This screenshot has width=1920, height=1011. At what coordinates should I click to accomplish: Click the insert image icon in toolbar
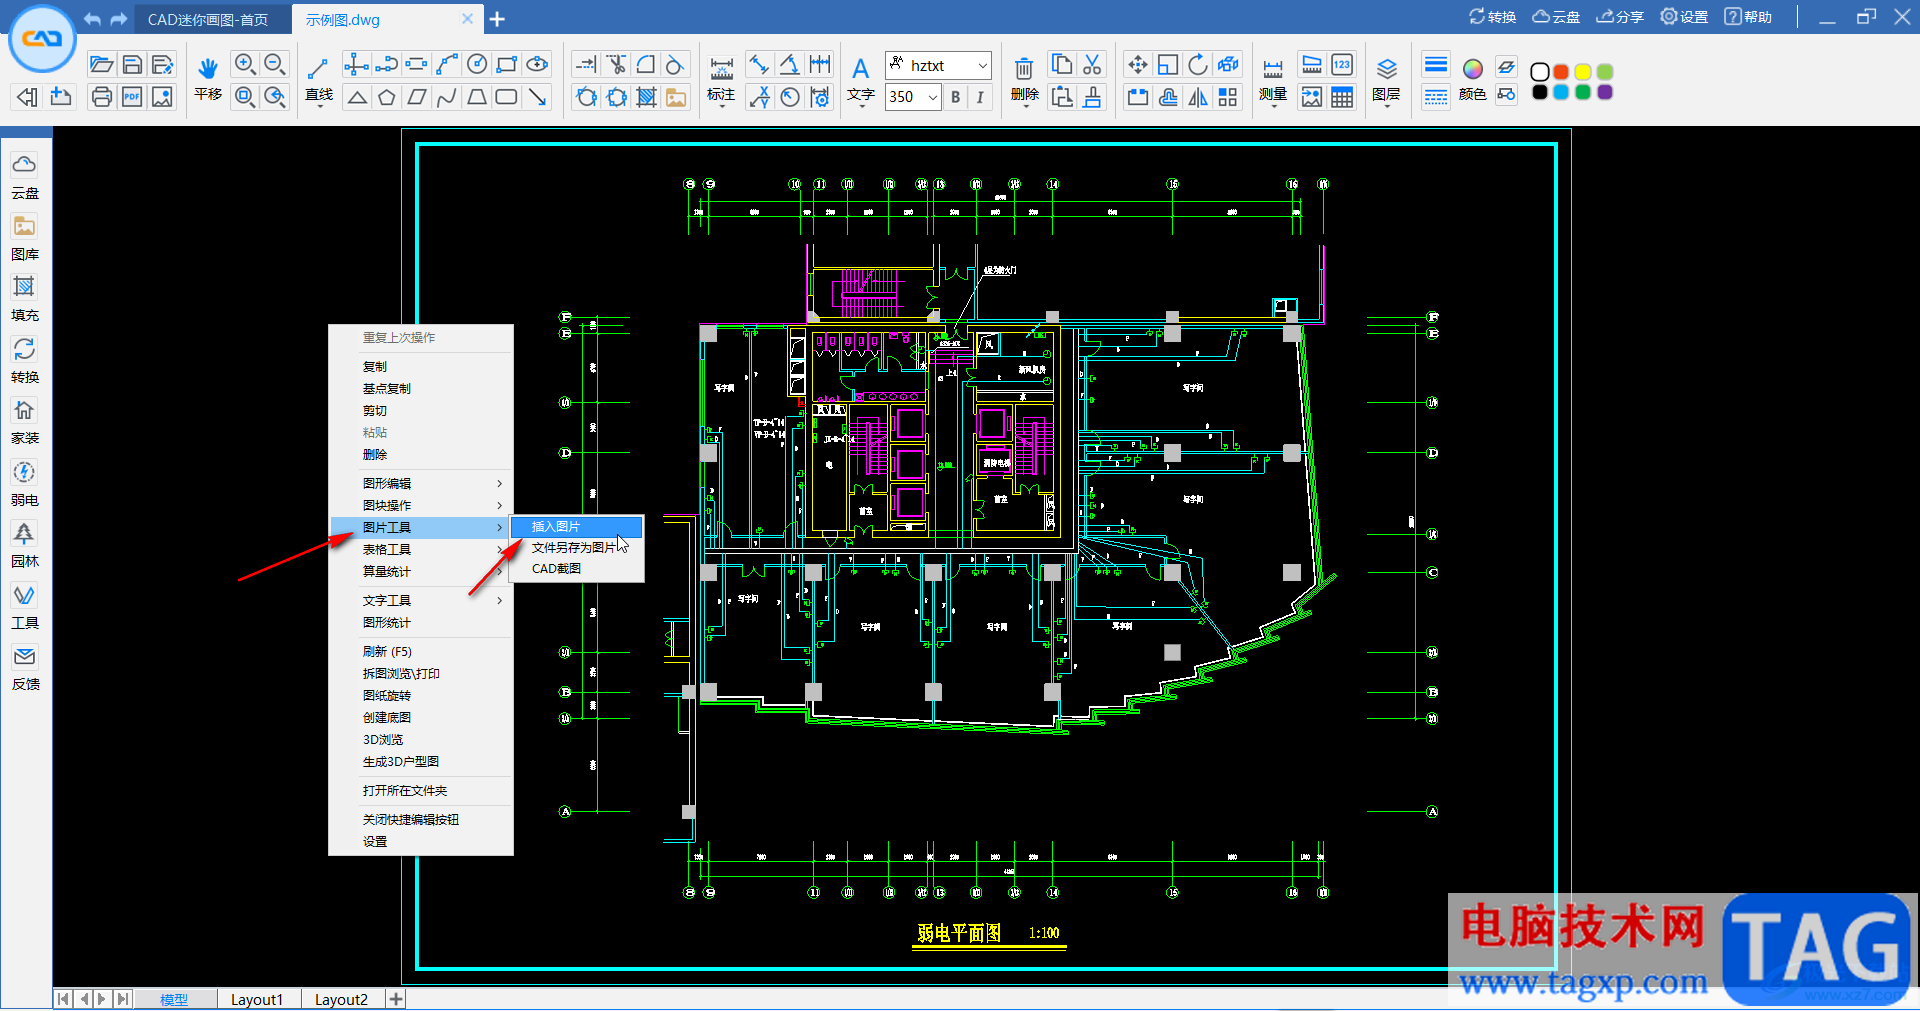tap(677, 97)
